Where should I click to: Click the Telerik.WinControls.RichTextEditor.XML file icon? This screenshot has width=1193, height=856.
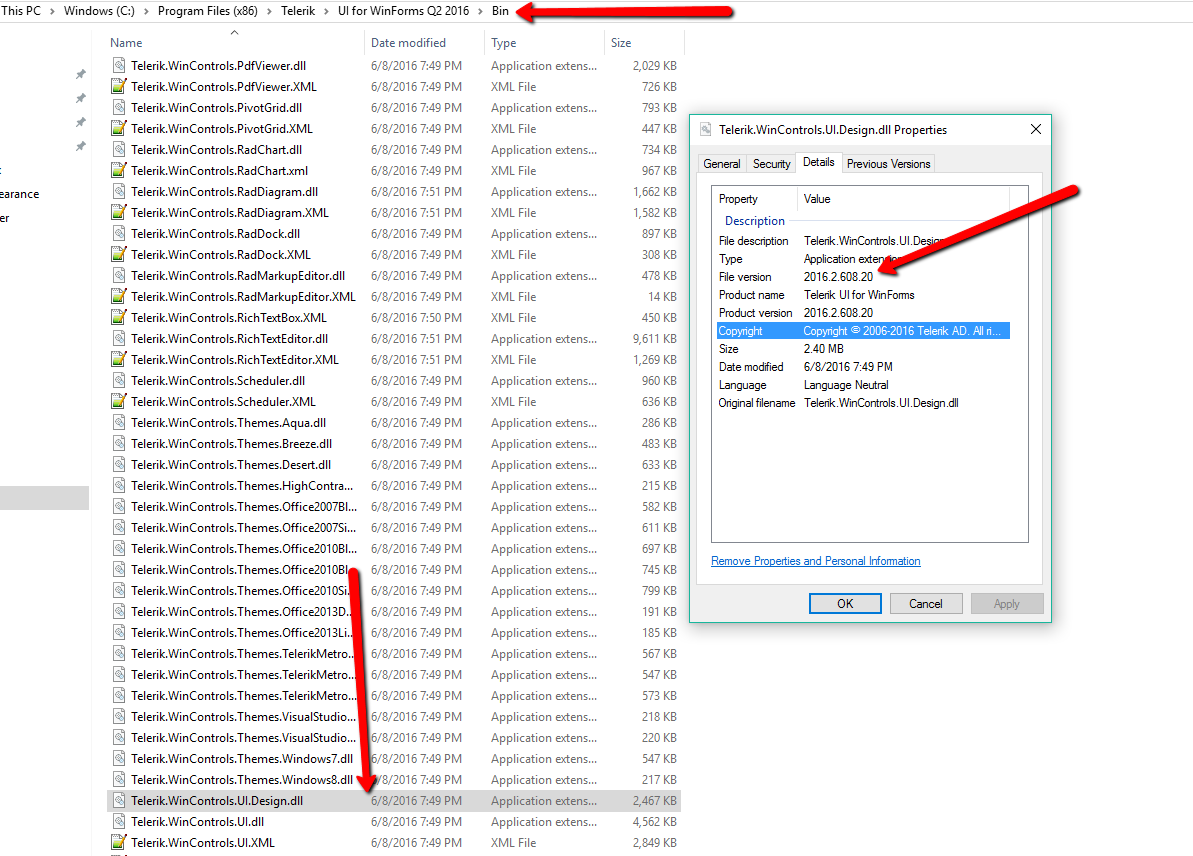pos(119,360)
